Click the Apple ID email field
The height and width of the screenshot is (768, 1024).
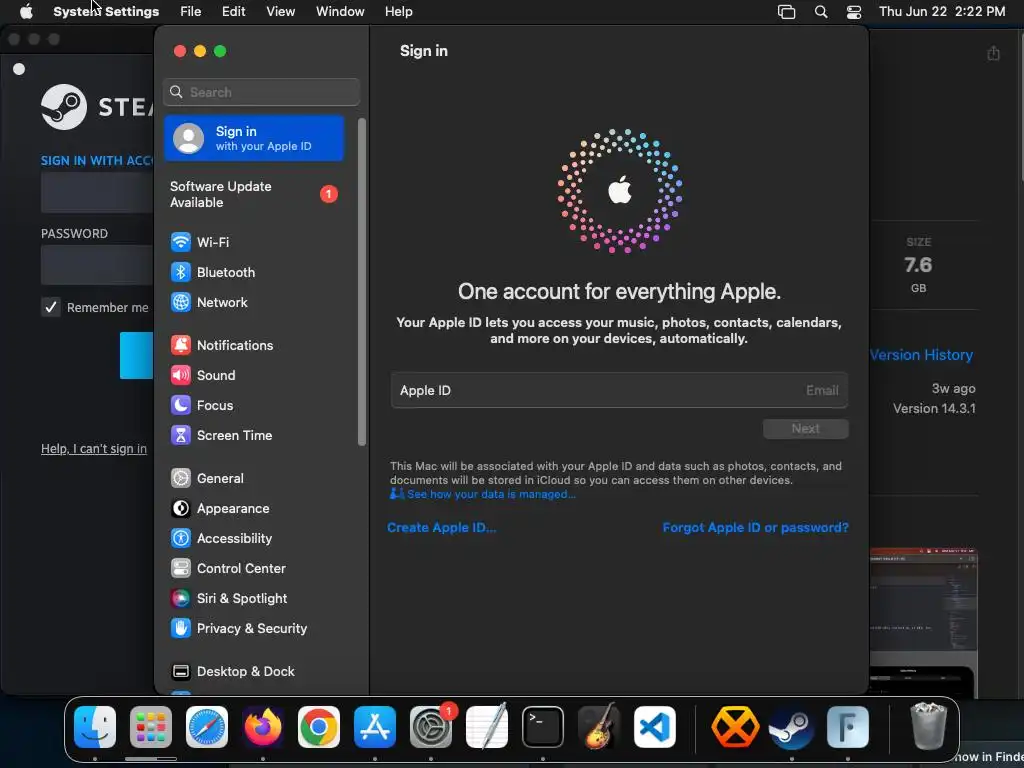point(619,391)
